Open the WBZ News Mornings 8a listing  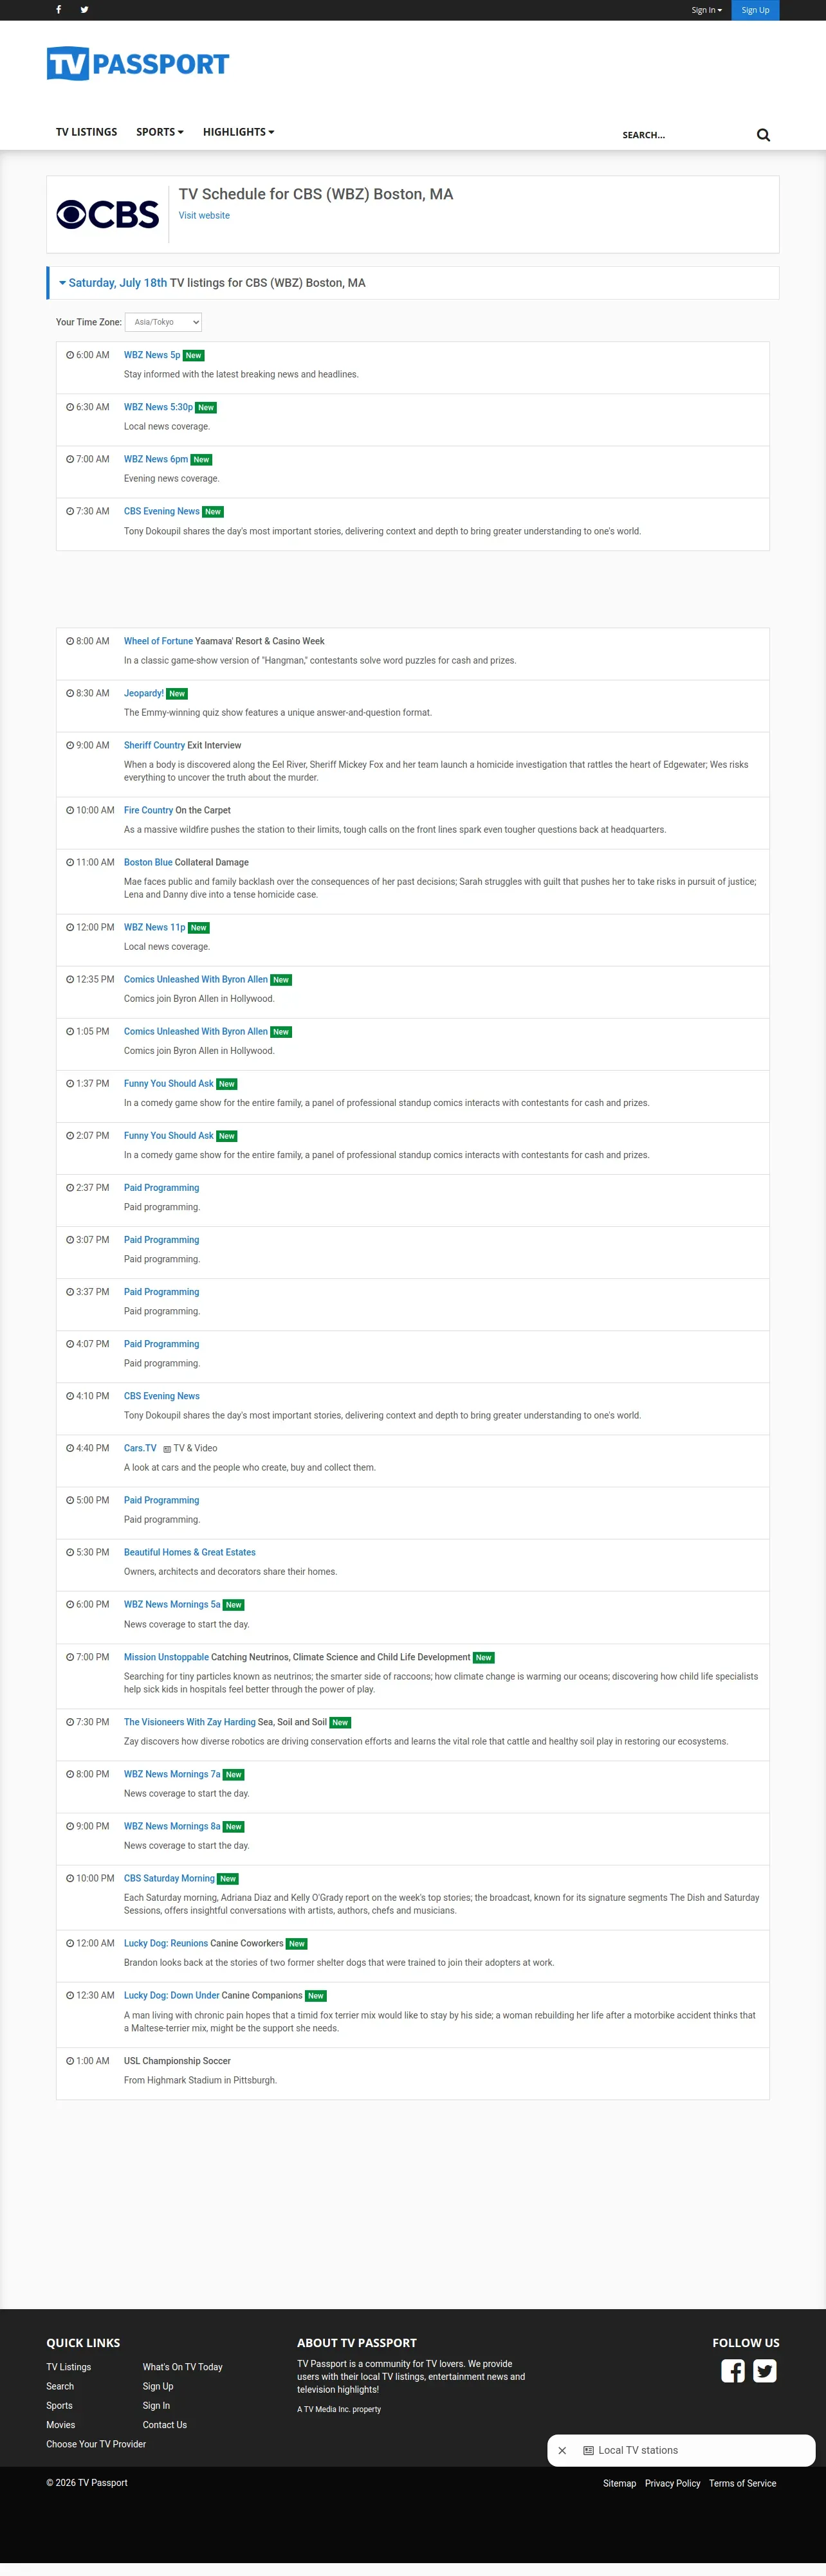click(x=172, y=1826)
